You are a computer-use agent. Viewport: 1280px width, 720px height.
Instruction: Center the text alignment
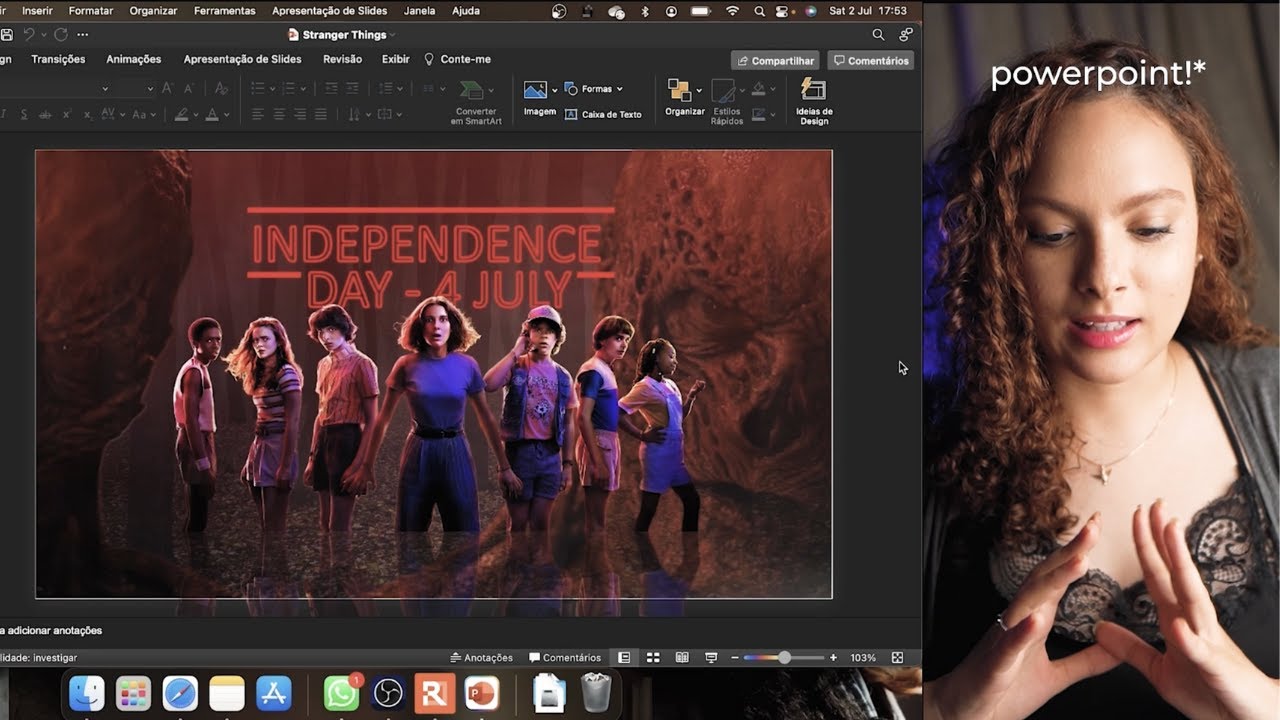pyautogui.click(x=279, y=114)
